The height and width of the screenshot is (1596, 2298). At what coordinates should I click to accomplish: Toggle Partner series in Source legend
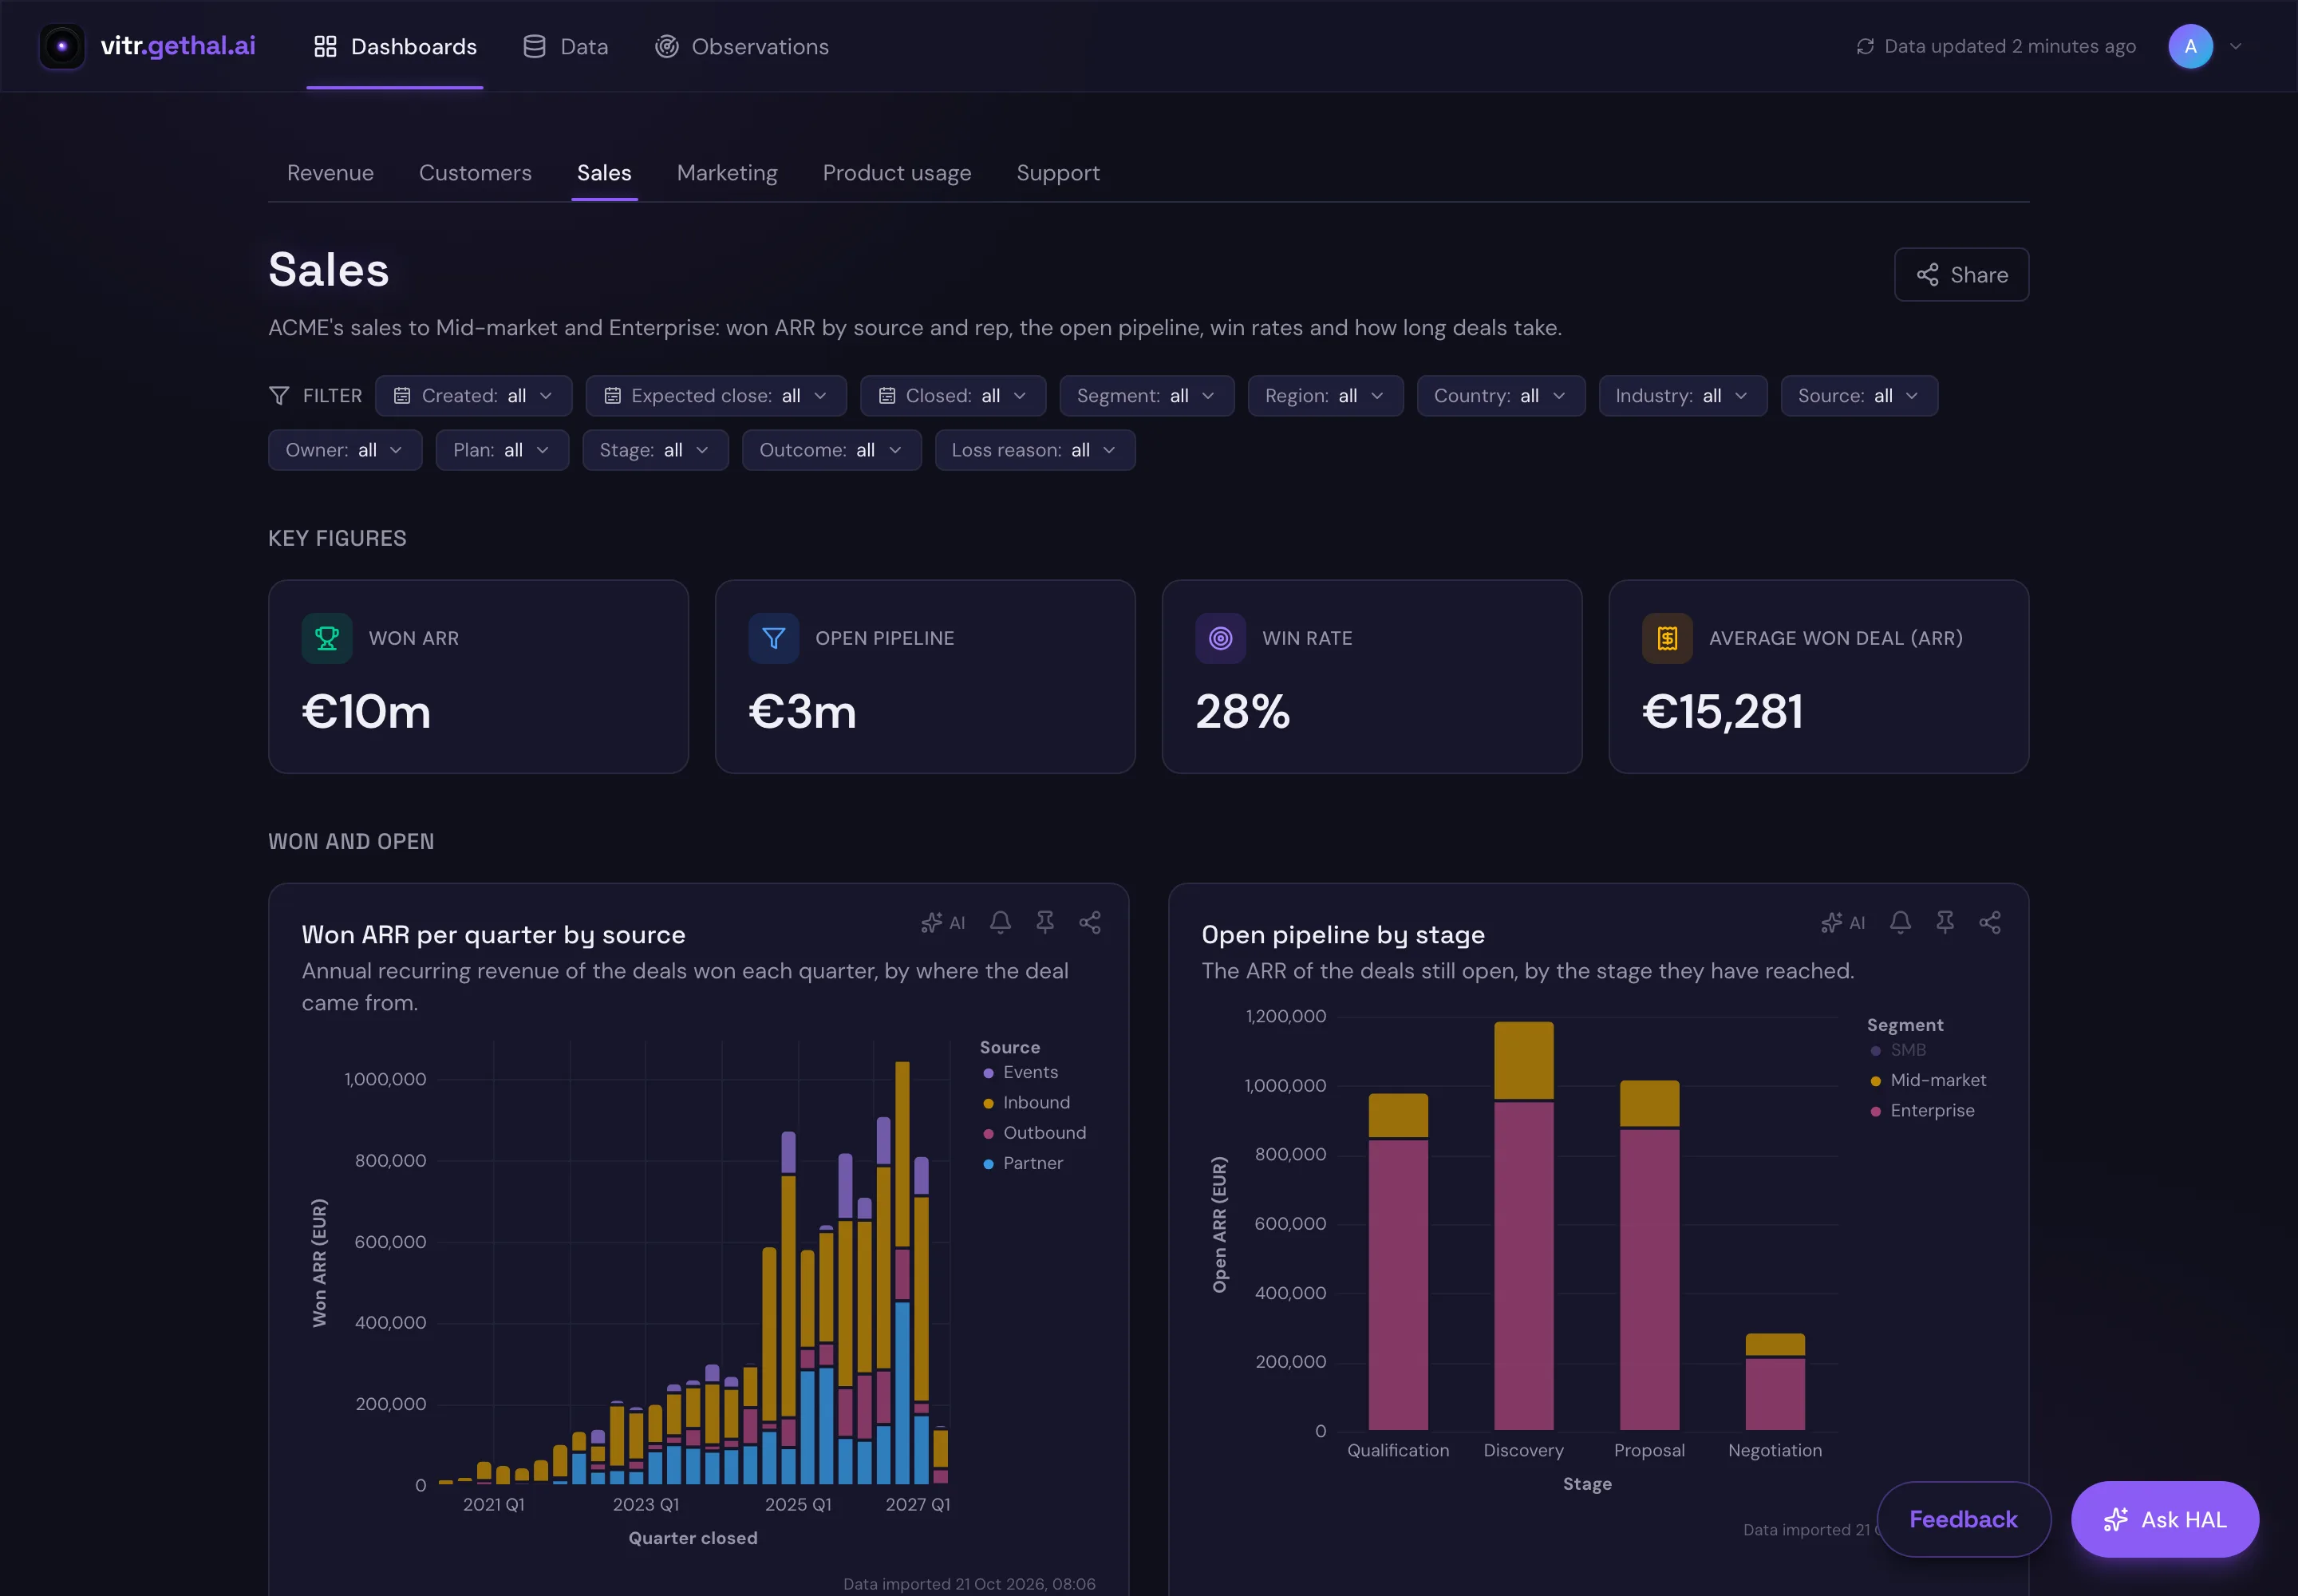click(x=1022, y=1163)
